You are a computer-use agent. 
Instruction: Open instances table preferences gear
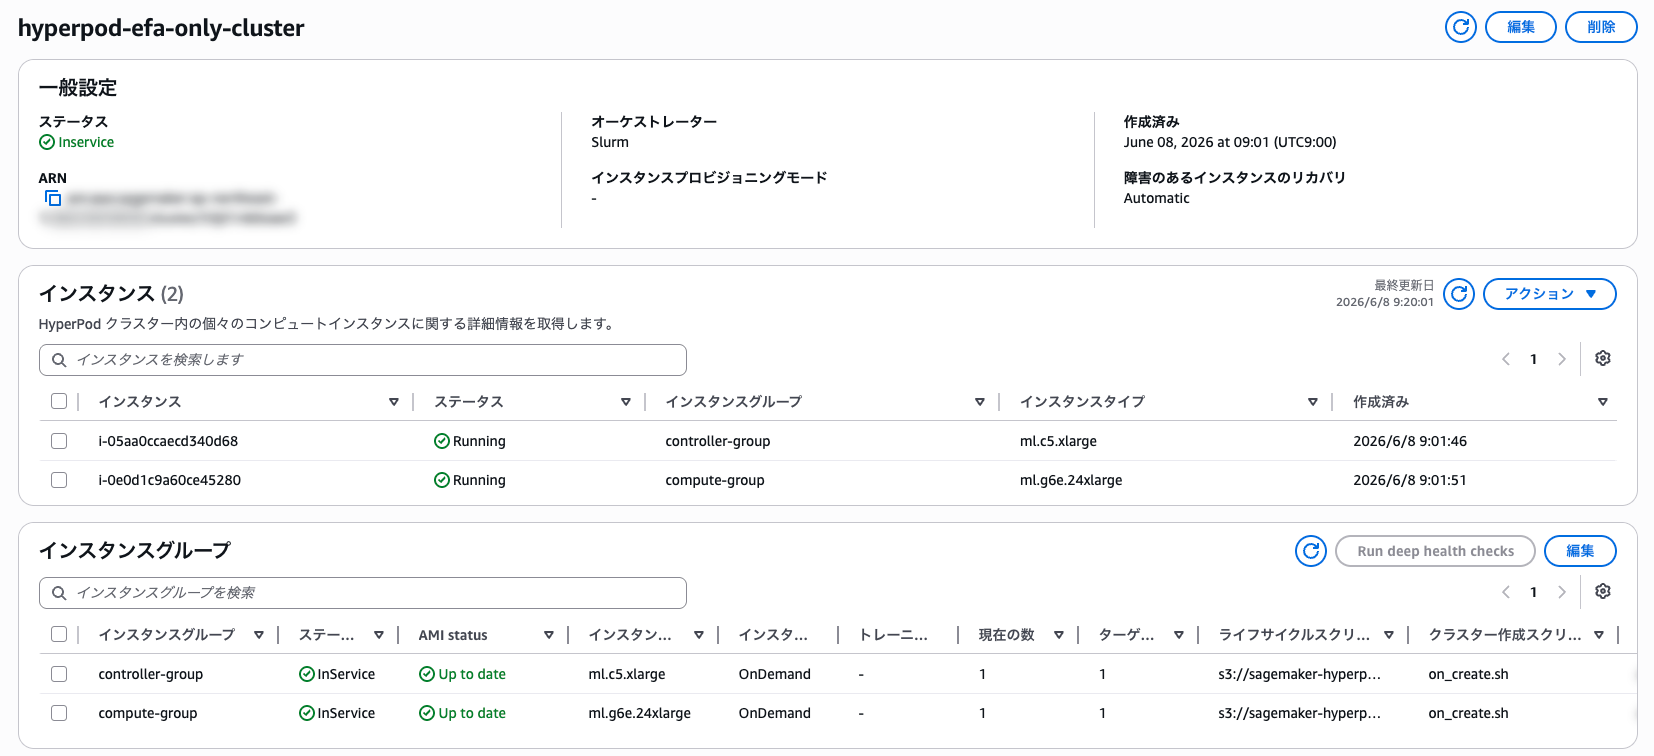coord(1602,359)
